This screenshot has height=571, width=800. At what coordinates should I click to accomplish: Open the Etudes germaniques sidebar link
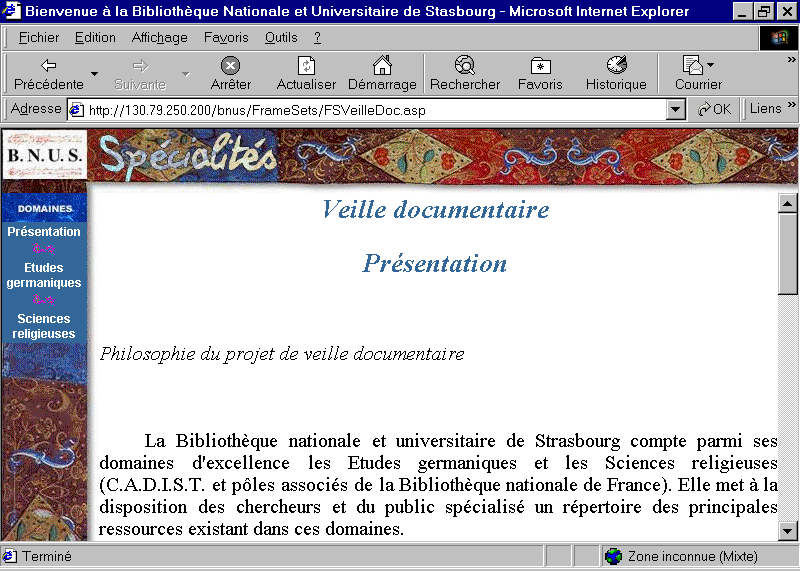click(44, 275)
